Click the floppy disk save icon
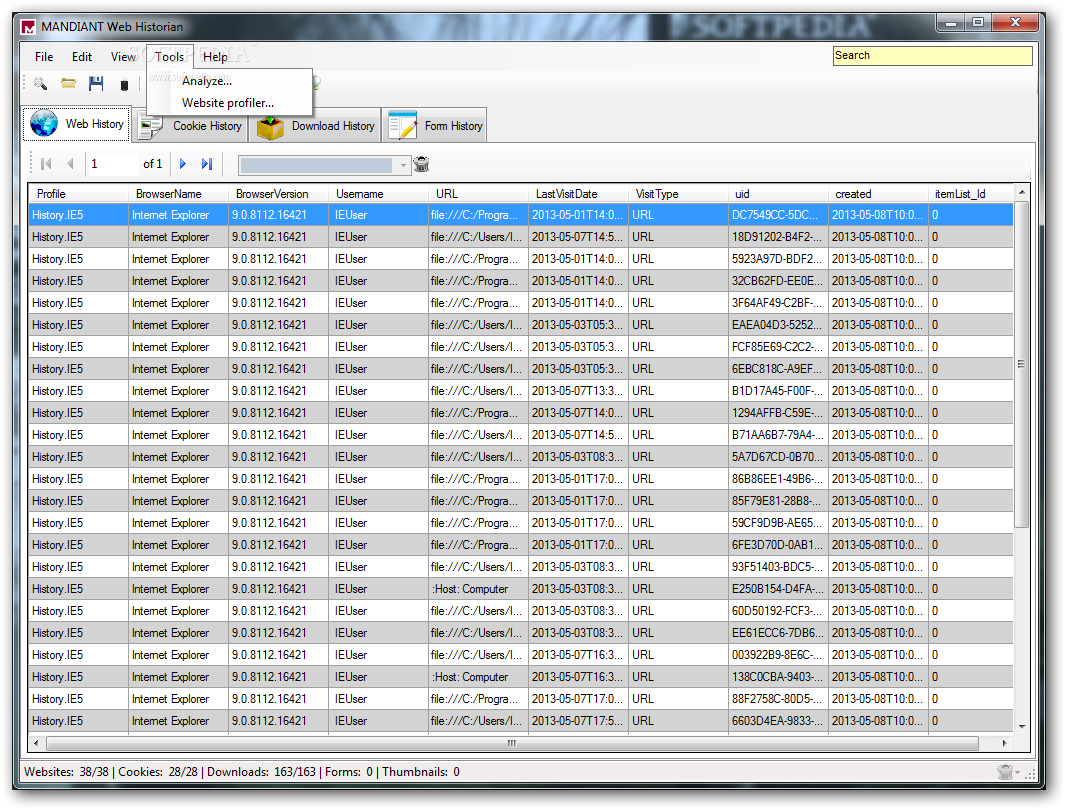The width and height of the screenshot is (1066, 810). pos(96,84)
